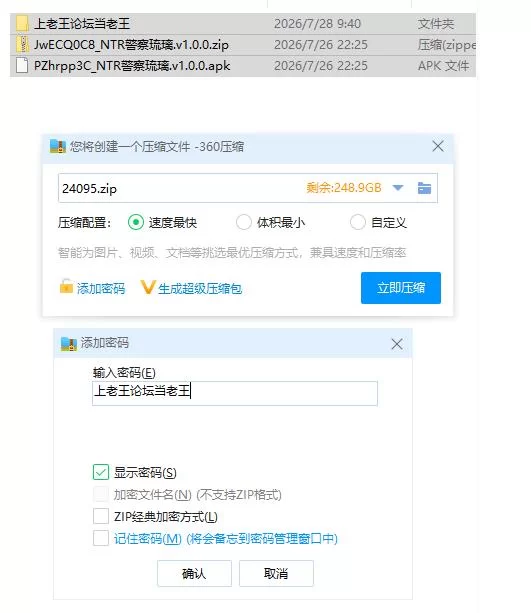Click the lock icon next to 添加密码
The height and width of the screenshot is (613, 531).
coord(66,286)
